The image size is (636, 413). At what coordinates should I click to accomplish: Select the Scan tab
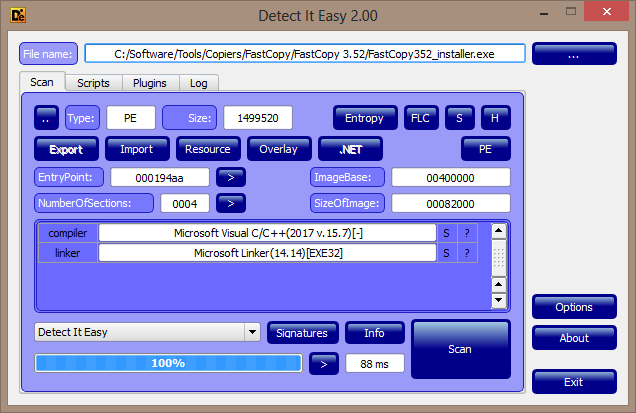point(42,82)
